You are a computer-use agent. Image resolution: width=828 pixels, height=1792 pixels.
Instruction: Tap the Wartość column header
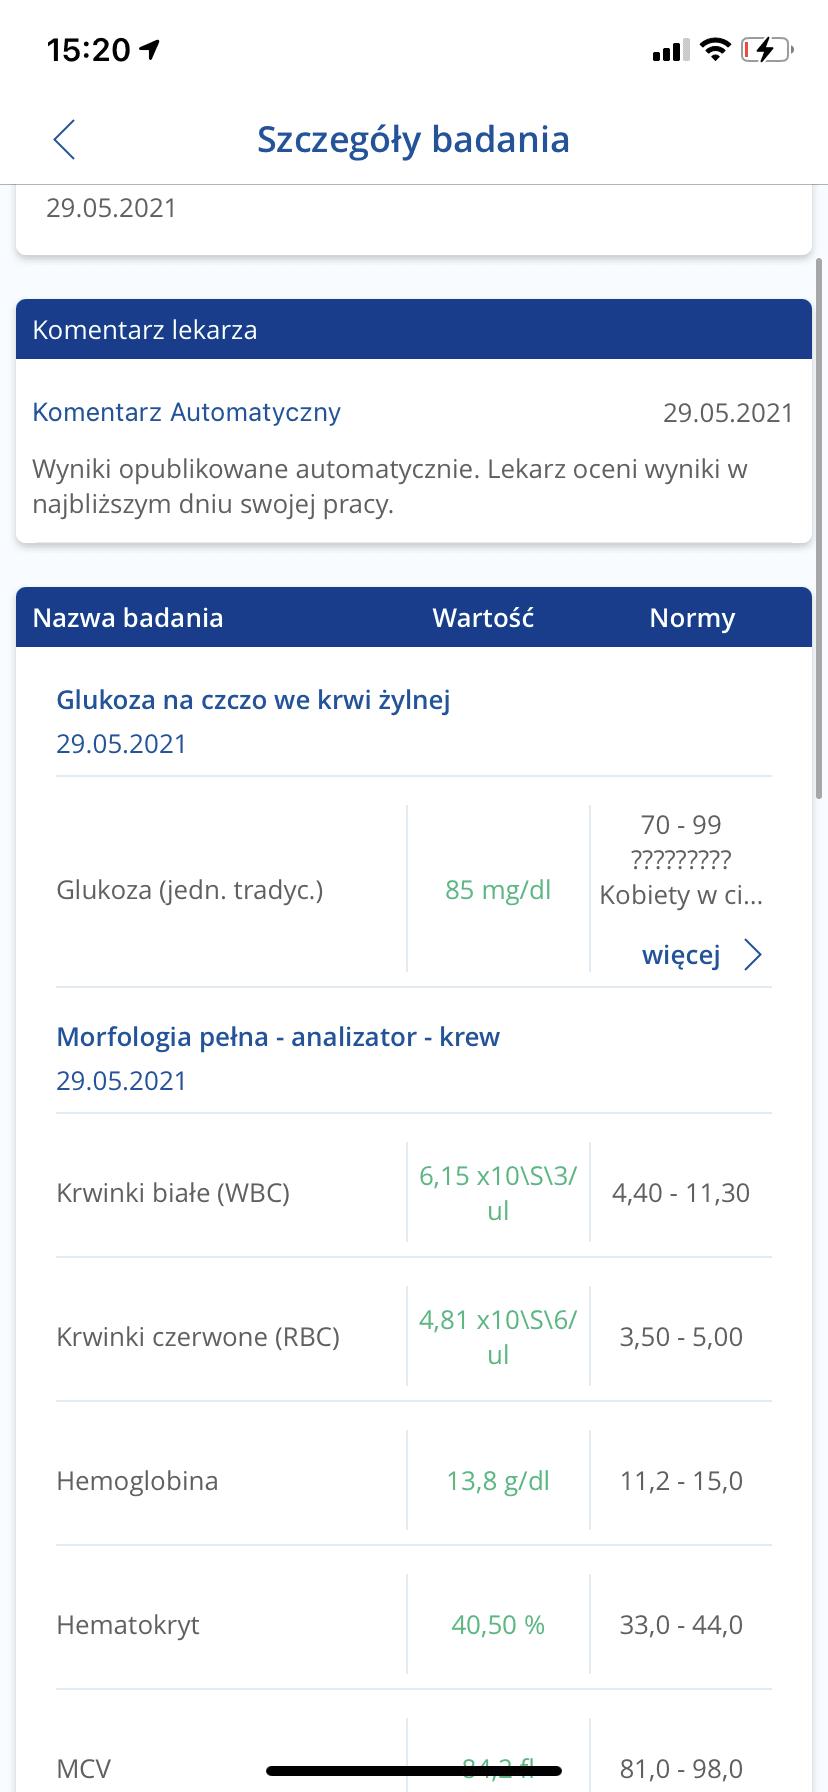pyautogui.click(x=483, y=618)
